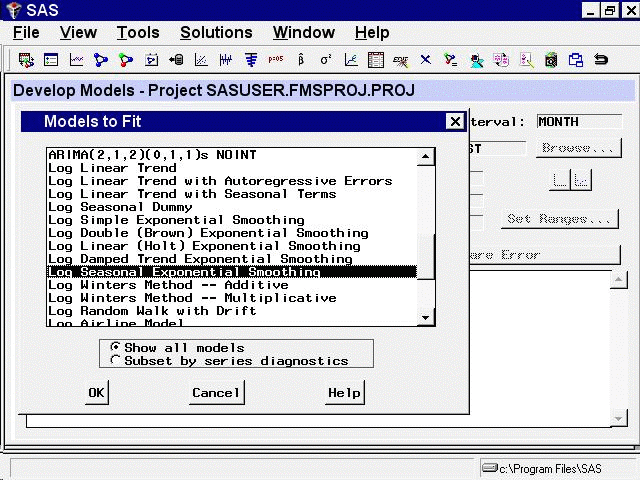
Task: Click the sigma squared toolbar icon
Action: click(x=326, y=60)
